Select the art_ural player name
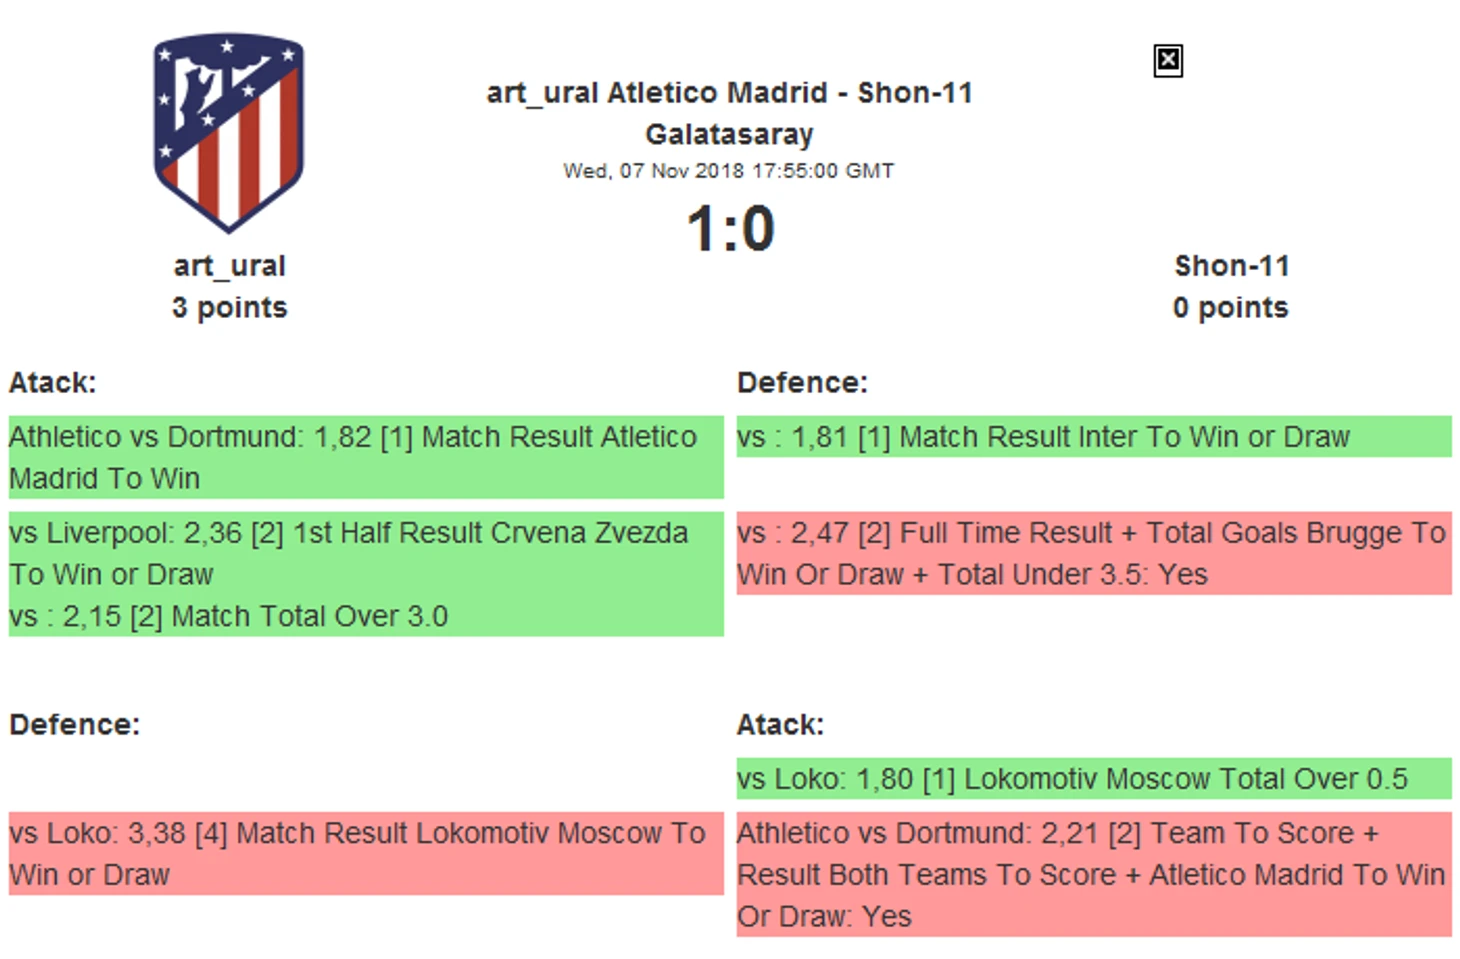 [x=229, y=266]
